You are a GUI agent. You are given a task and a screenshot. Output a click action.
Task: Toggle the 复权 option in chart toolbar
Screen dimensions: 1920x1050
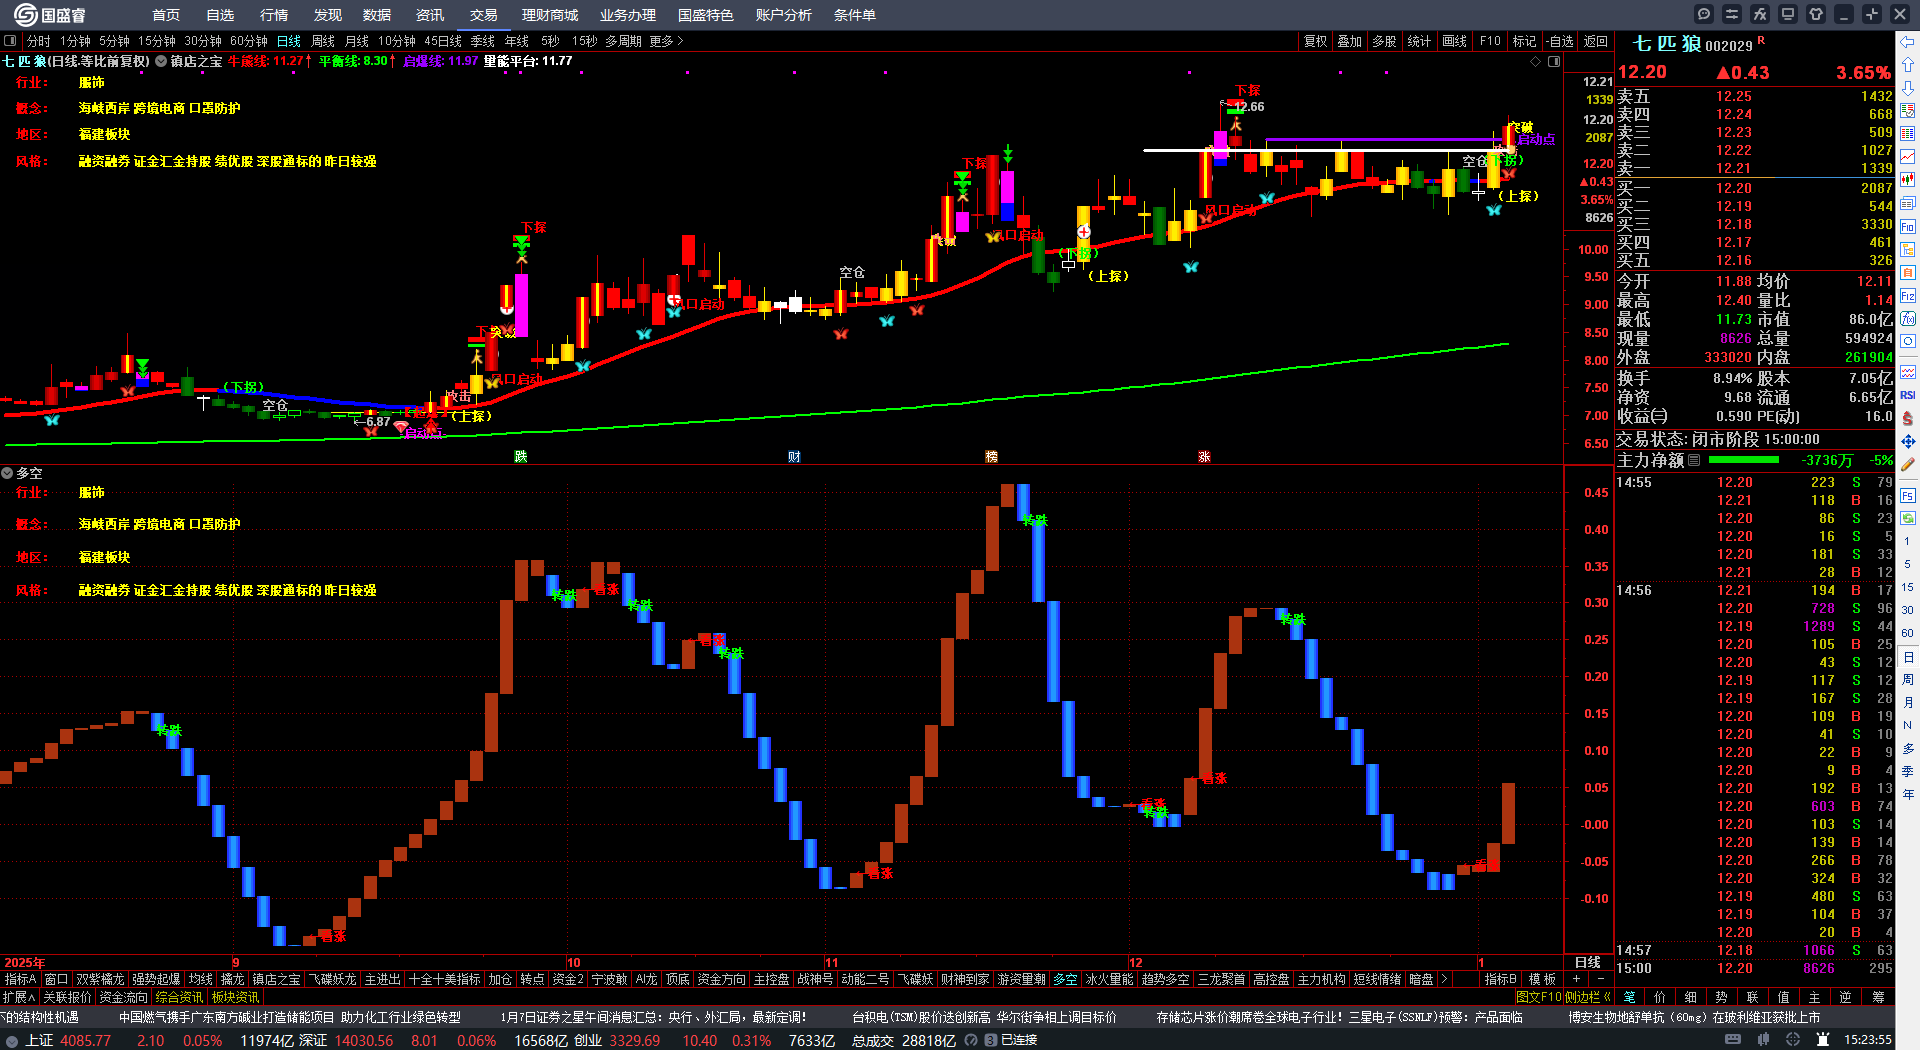pos(1315,41)
